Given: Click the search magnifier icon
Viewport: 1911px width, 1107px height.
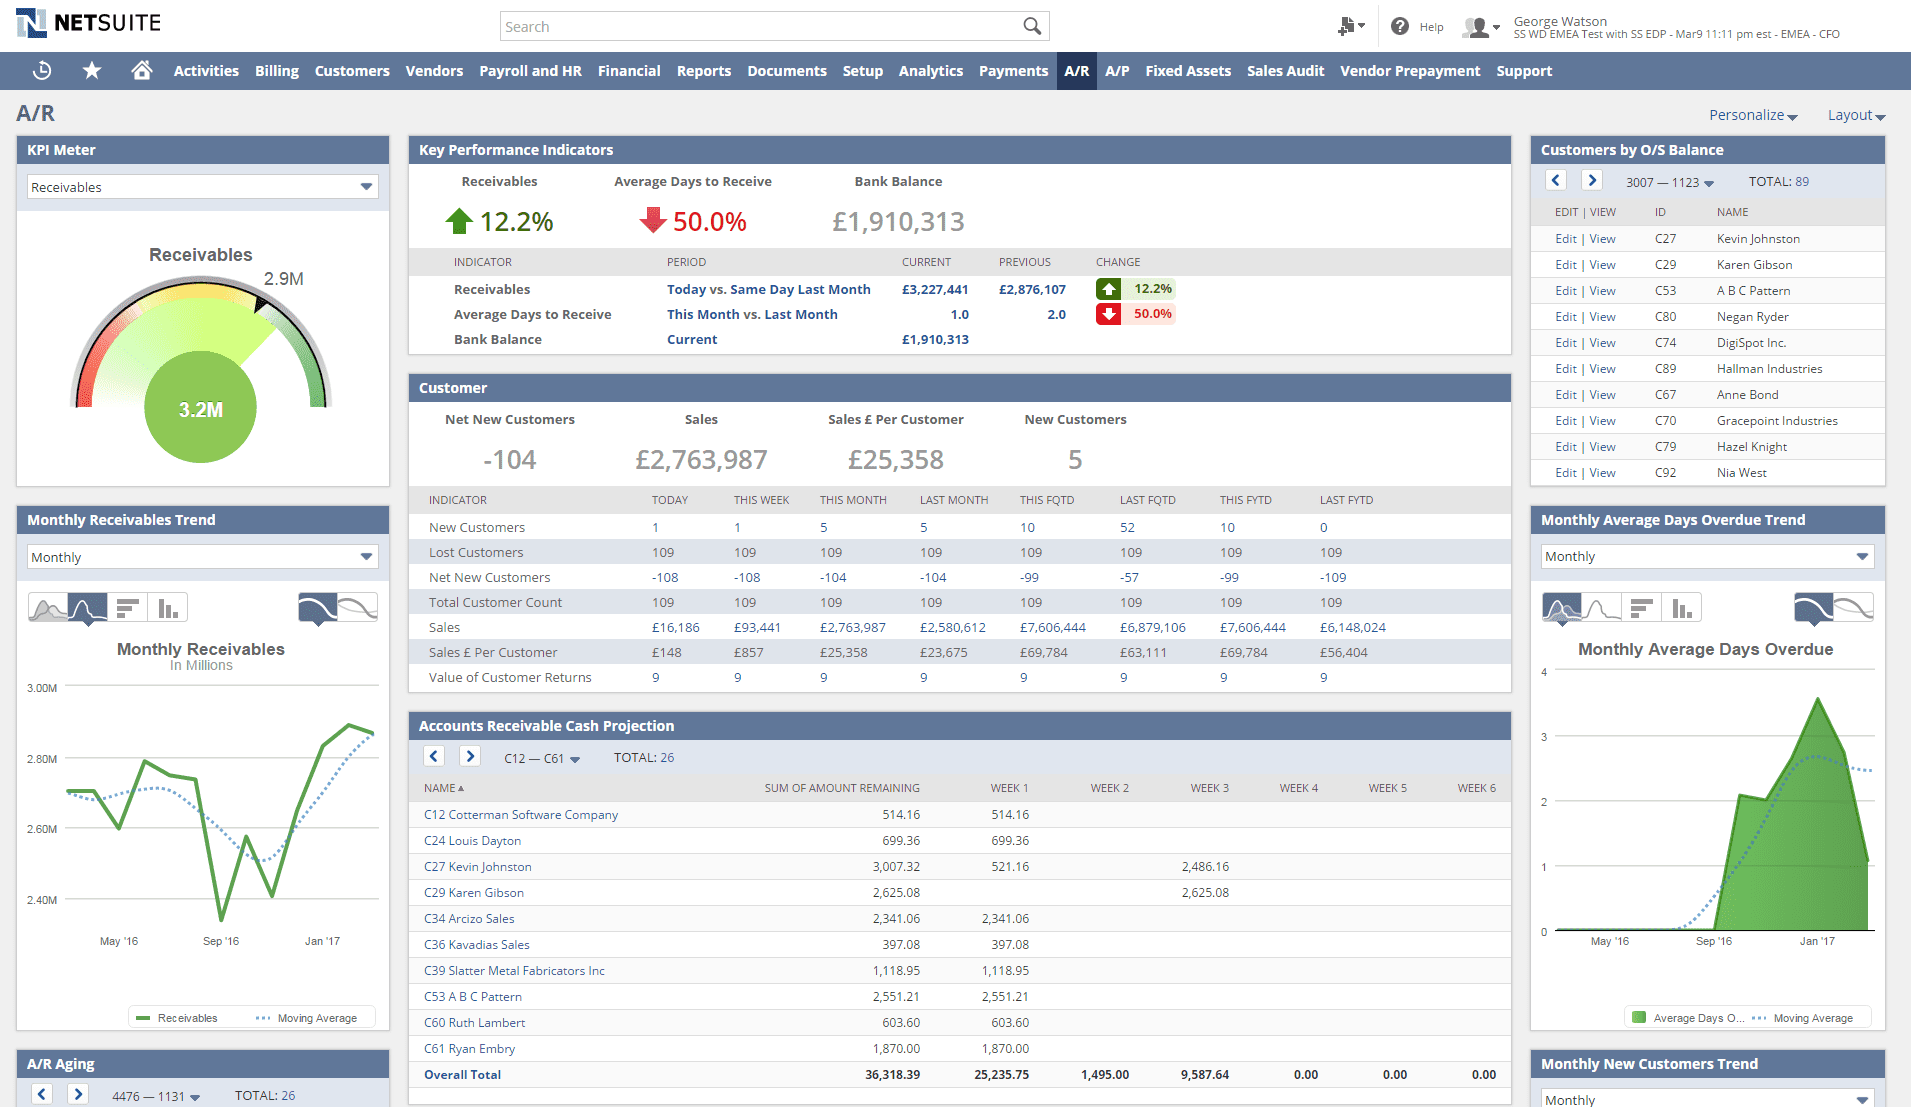Looking at the screenshot, I should coord(1032,26).
